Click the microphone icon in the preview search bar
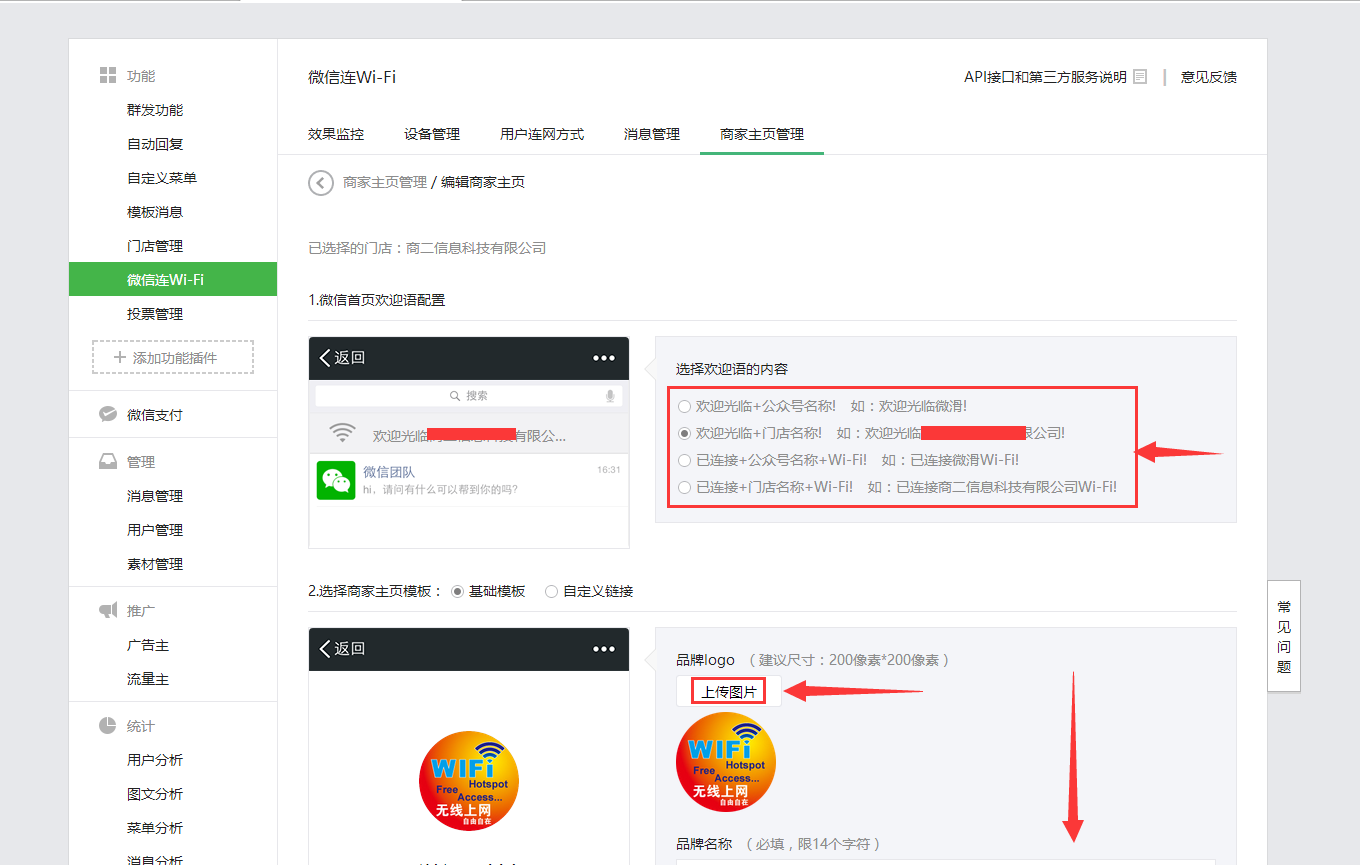The width and height of the screenshot is (1360, 865). coord(610,396)
